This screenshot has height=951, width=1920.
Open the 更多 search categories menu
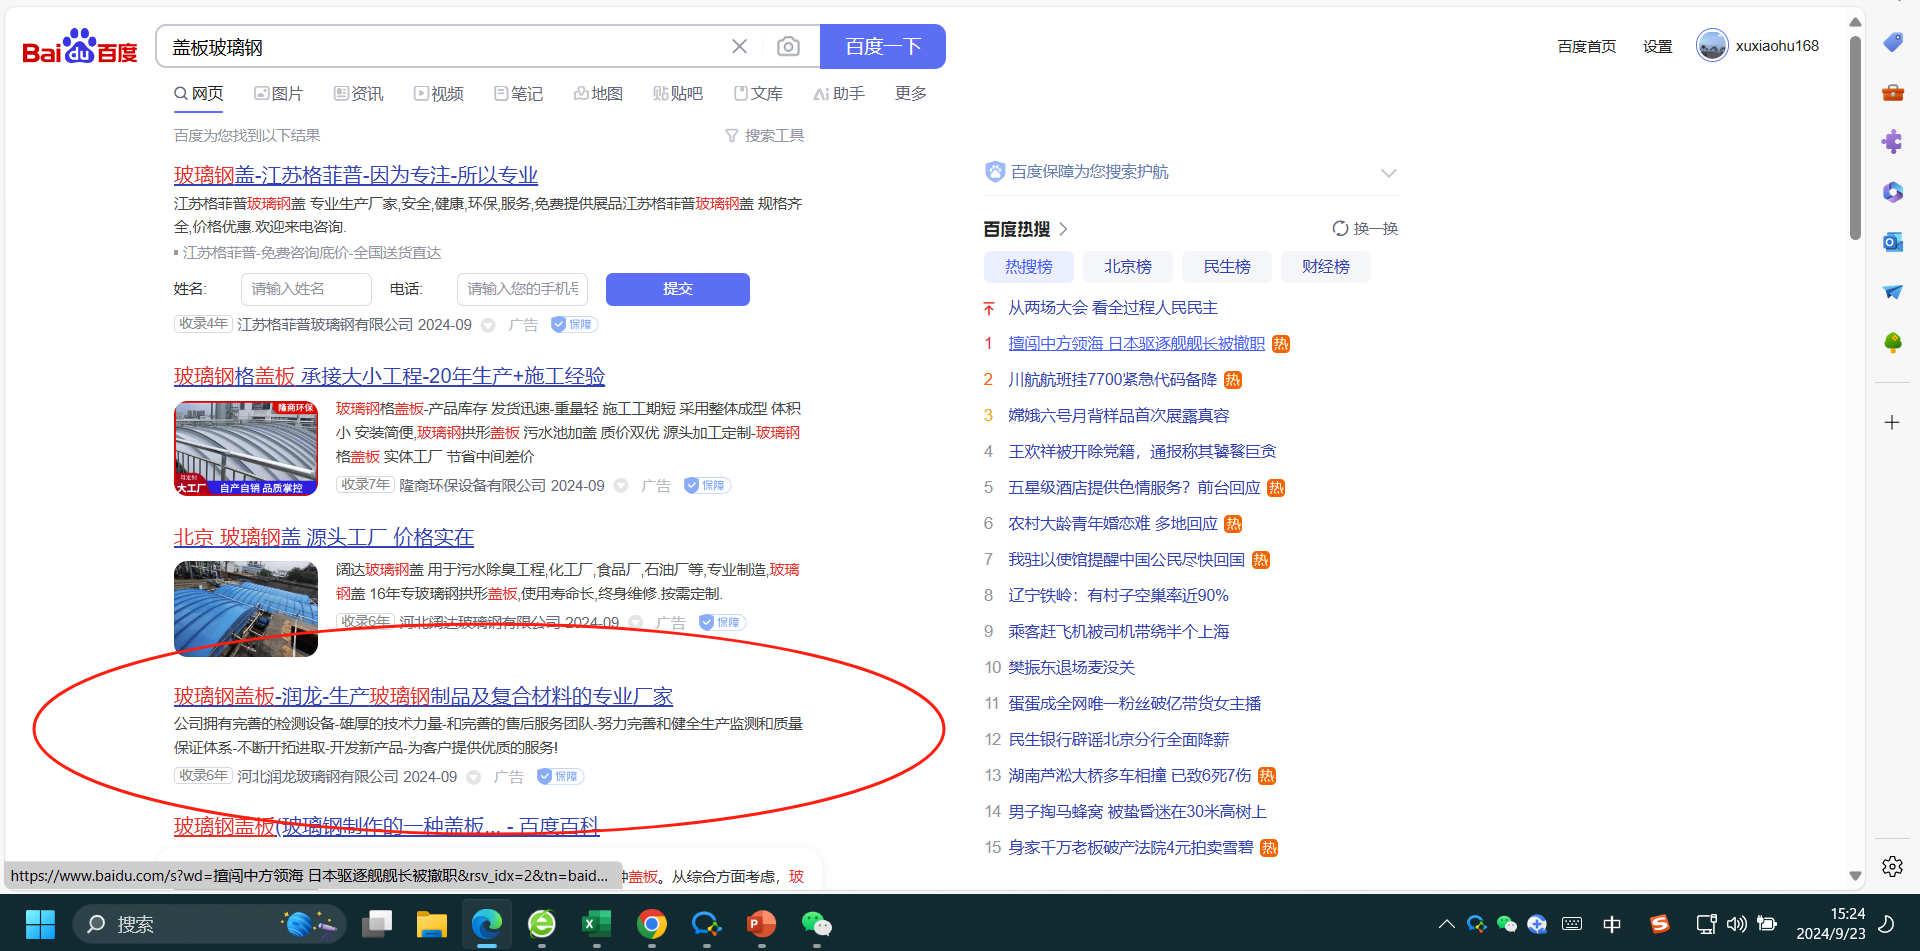(x=910, y=93)
